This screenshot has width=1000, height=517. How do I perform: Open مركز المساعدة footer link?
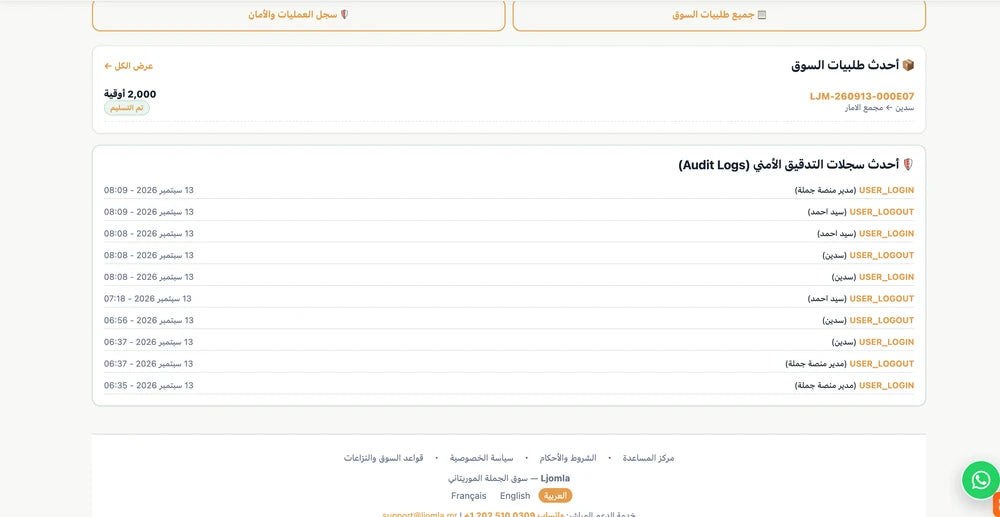click(648, 458)
